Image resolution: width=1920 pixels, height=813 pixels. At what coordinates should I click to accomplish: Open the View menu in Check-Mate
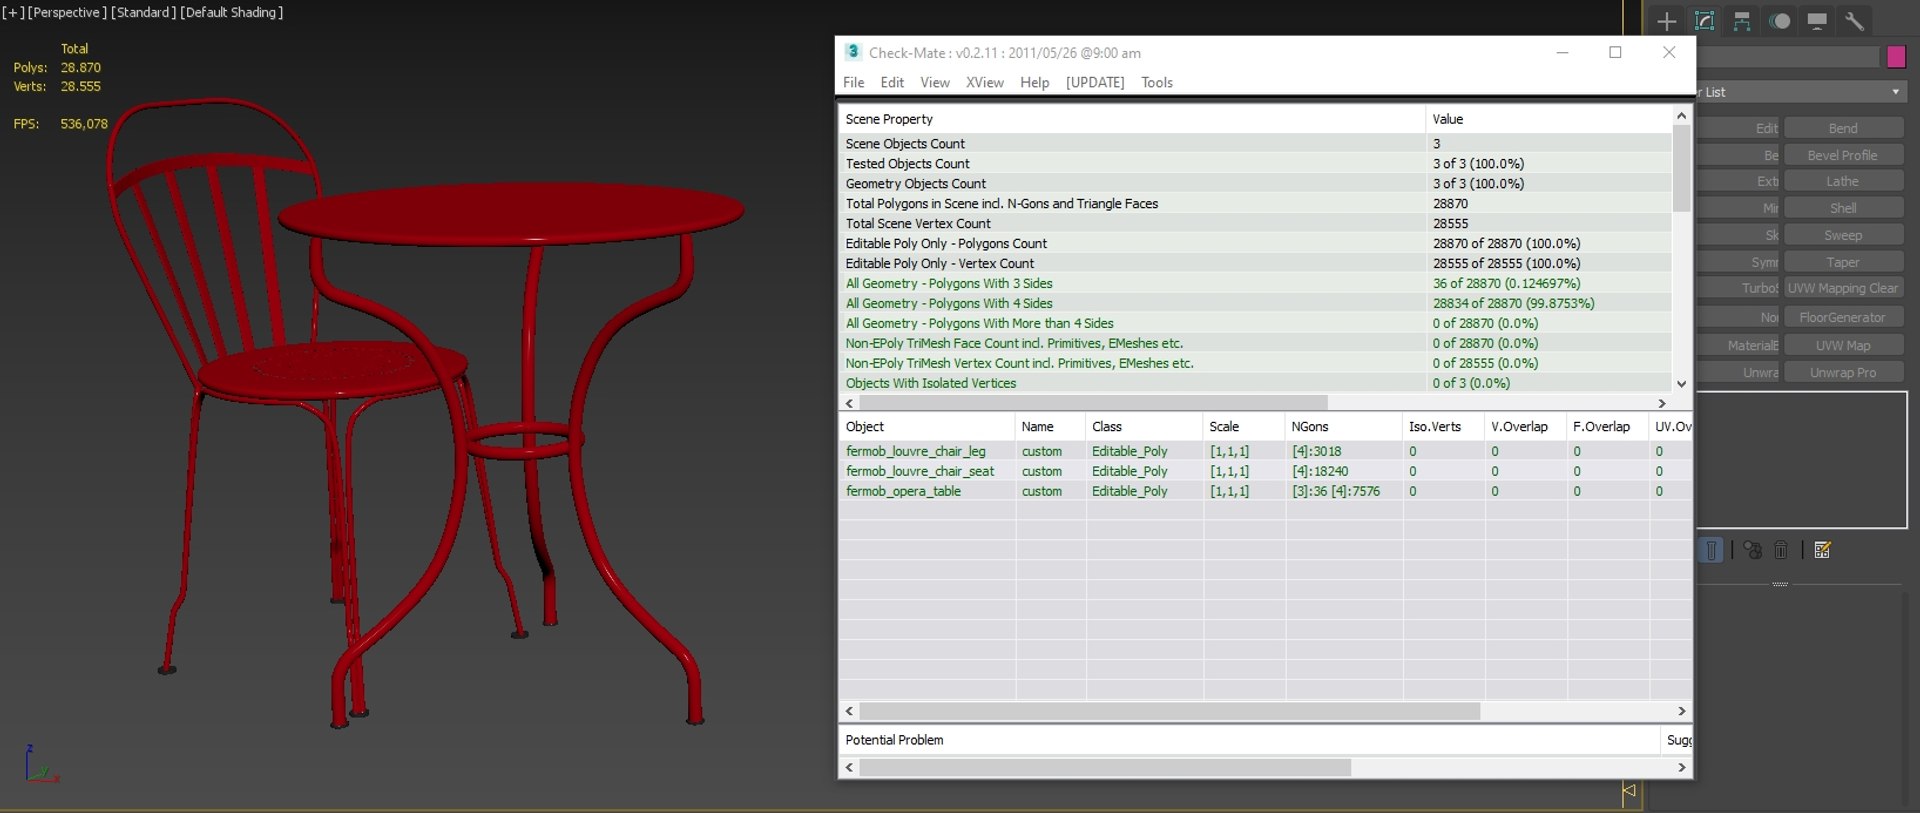935,82
